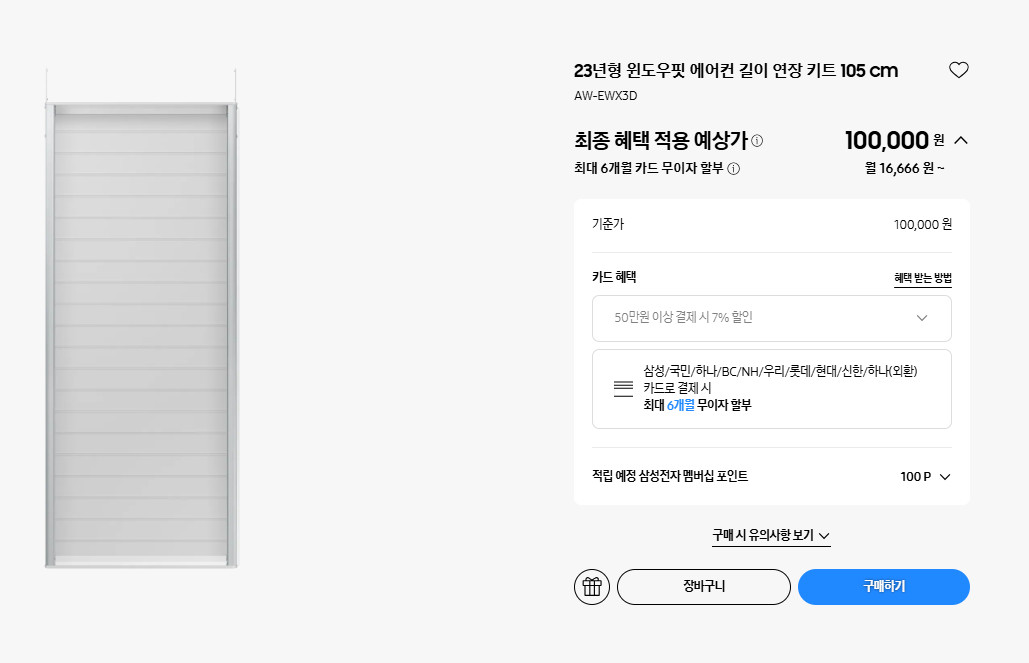Collapse price details with the up chevron
The image size is (1029, 663).
pos(961,141)
